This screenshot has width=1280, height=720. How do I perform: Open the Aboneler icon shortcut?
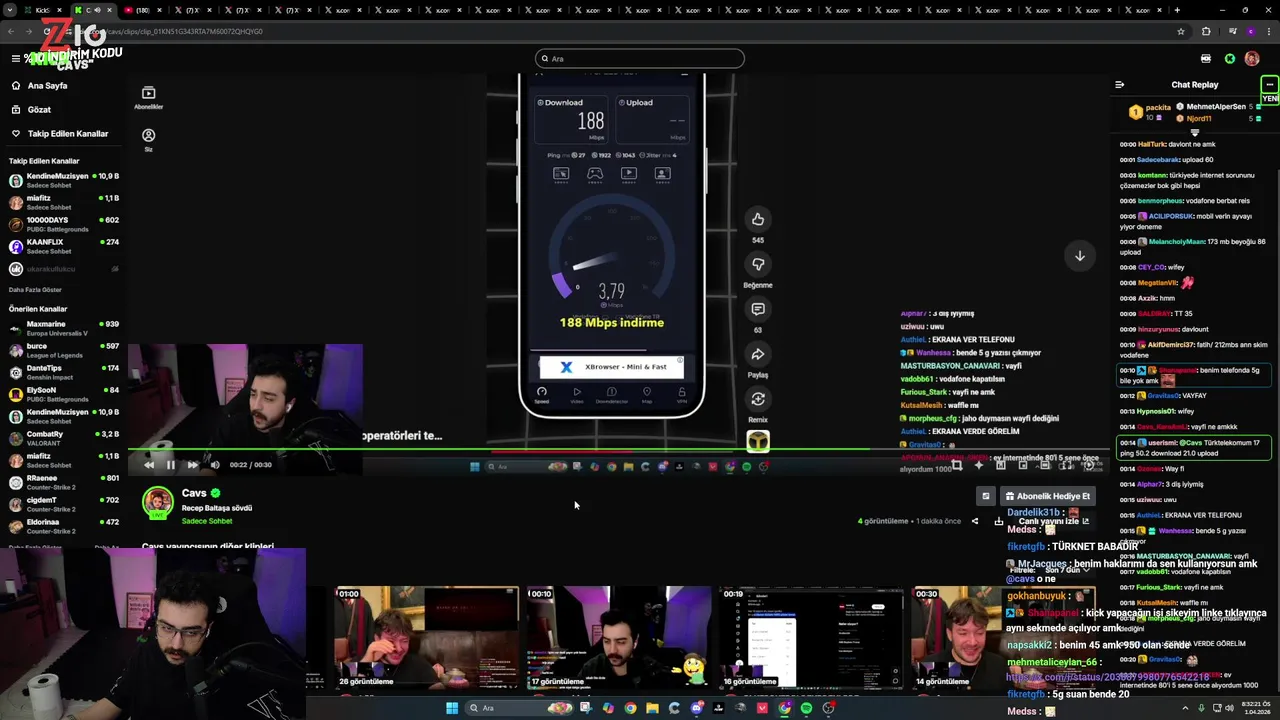coord(148,97)
